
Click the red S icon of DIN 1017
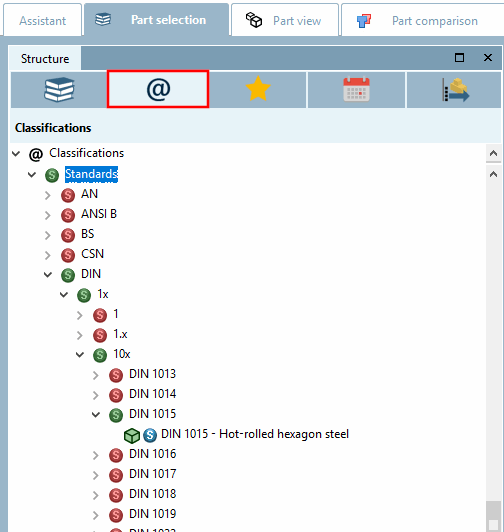click(116, 475)
